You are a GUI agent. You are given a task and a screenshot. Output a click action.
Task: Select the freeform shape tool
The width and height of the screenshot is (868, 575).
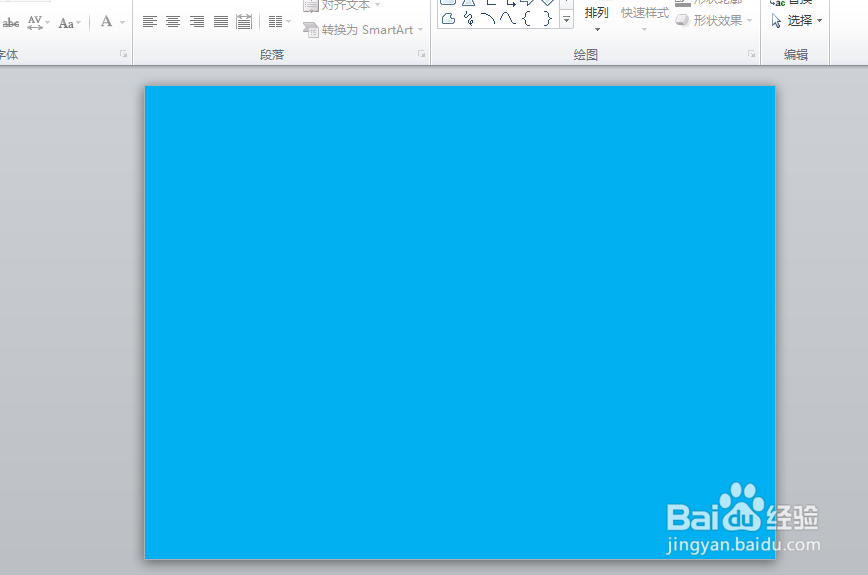click(448, 19)
